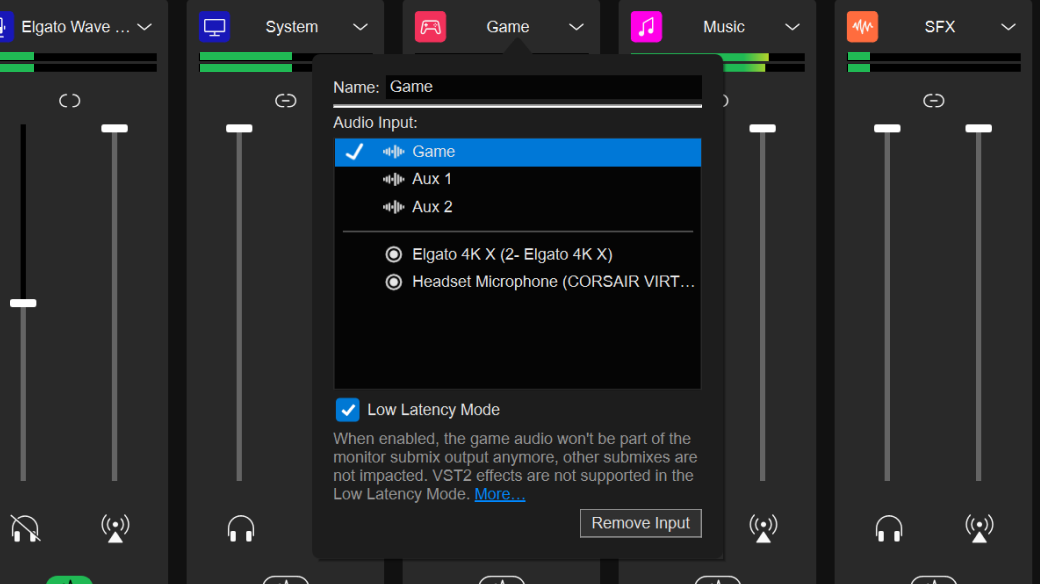This screenshot has width=1040, height=584.
Task: Select the Elgato 4K X radio button
Action: click(394, 254)
